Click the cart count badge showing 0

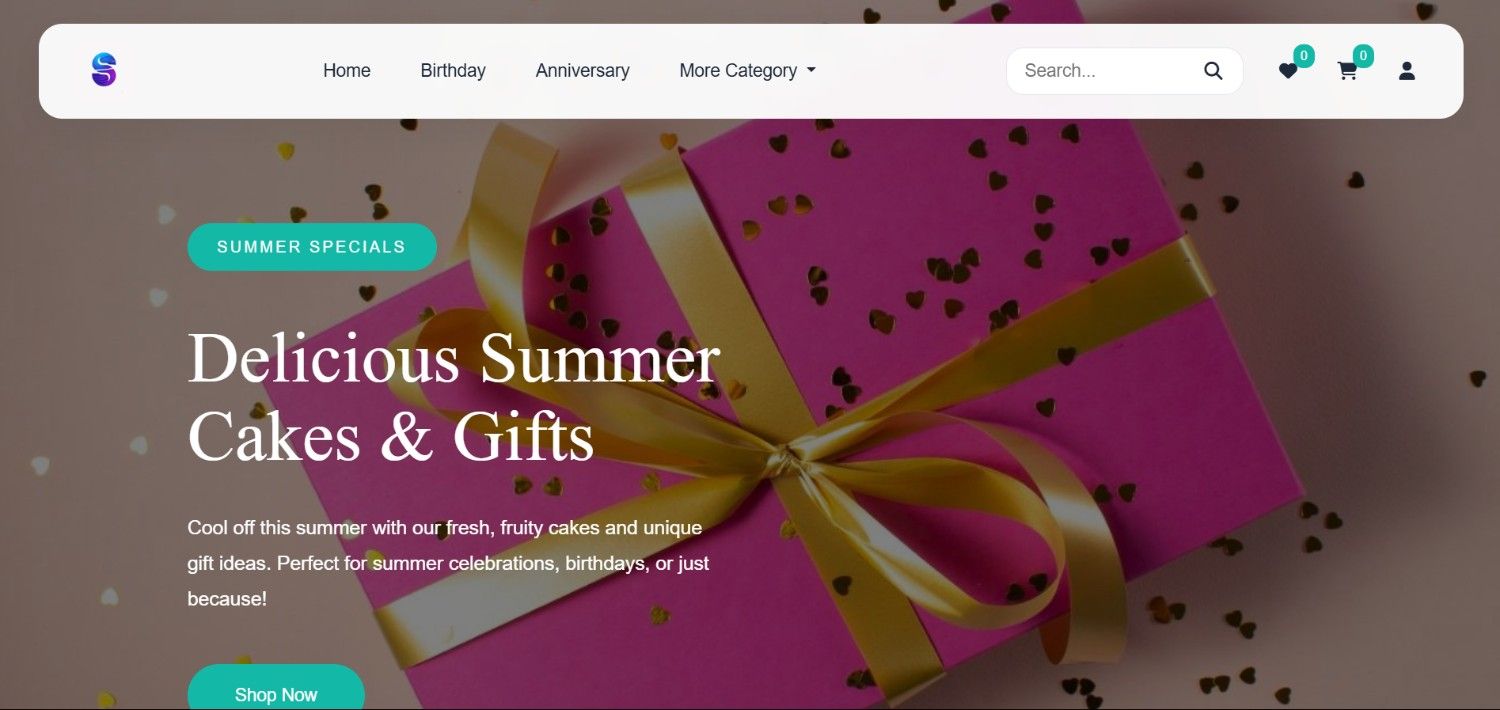[x=1363, y=56]
